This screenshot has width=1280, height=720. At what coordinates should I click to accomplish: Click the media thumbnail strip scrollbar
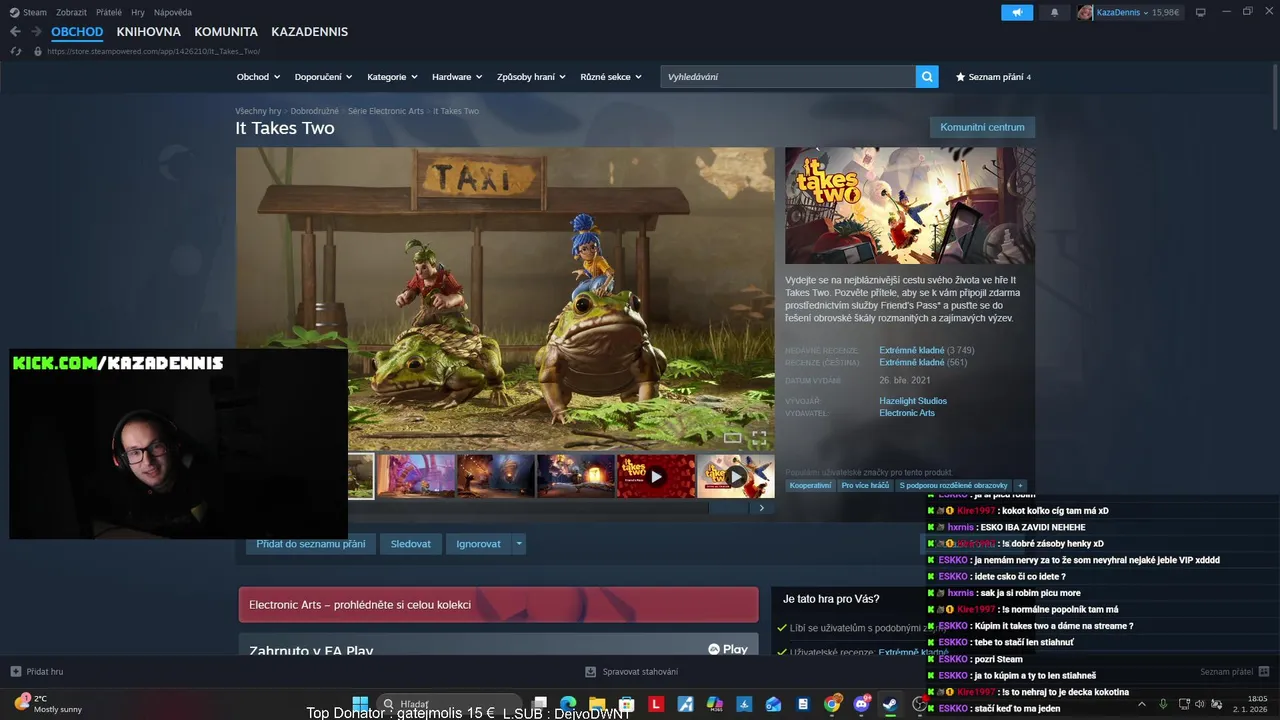tap(727, 508)
